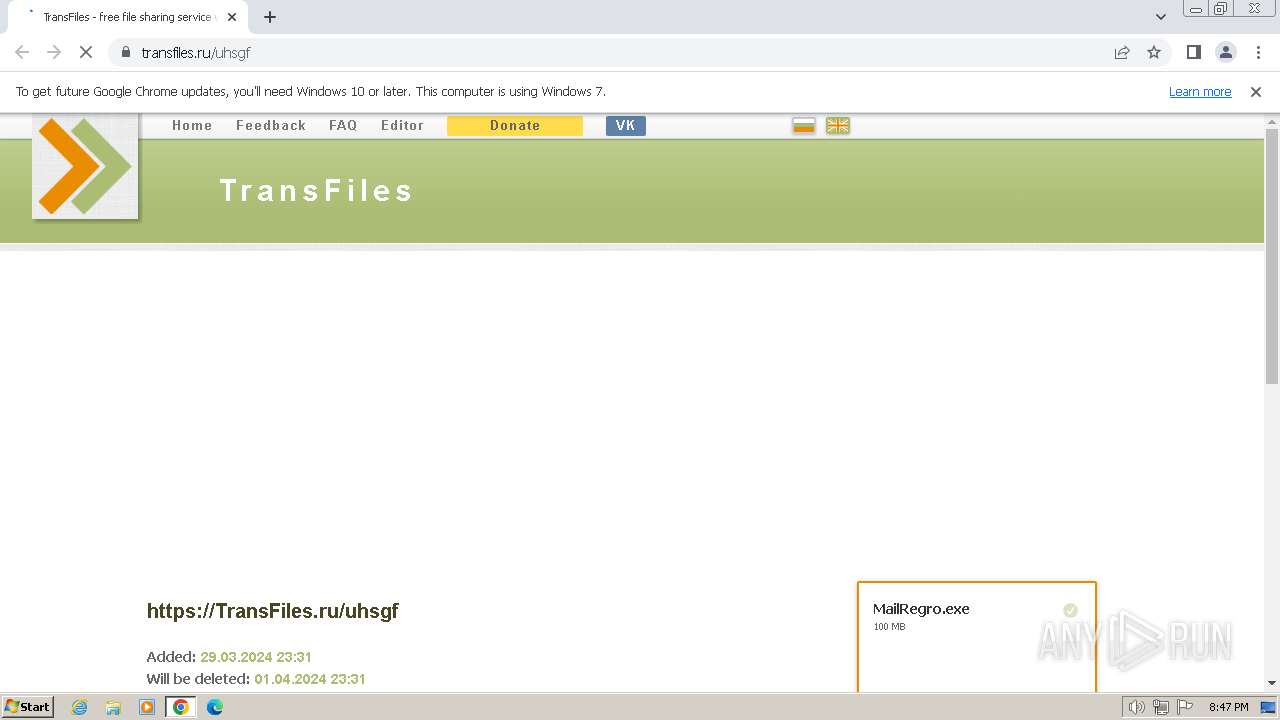Click the https://TransFiles.ru/uhsgf link text
The height and width of the screenshot is (720, 1280).
[x=273, y=611]
